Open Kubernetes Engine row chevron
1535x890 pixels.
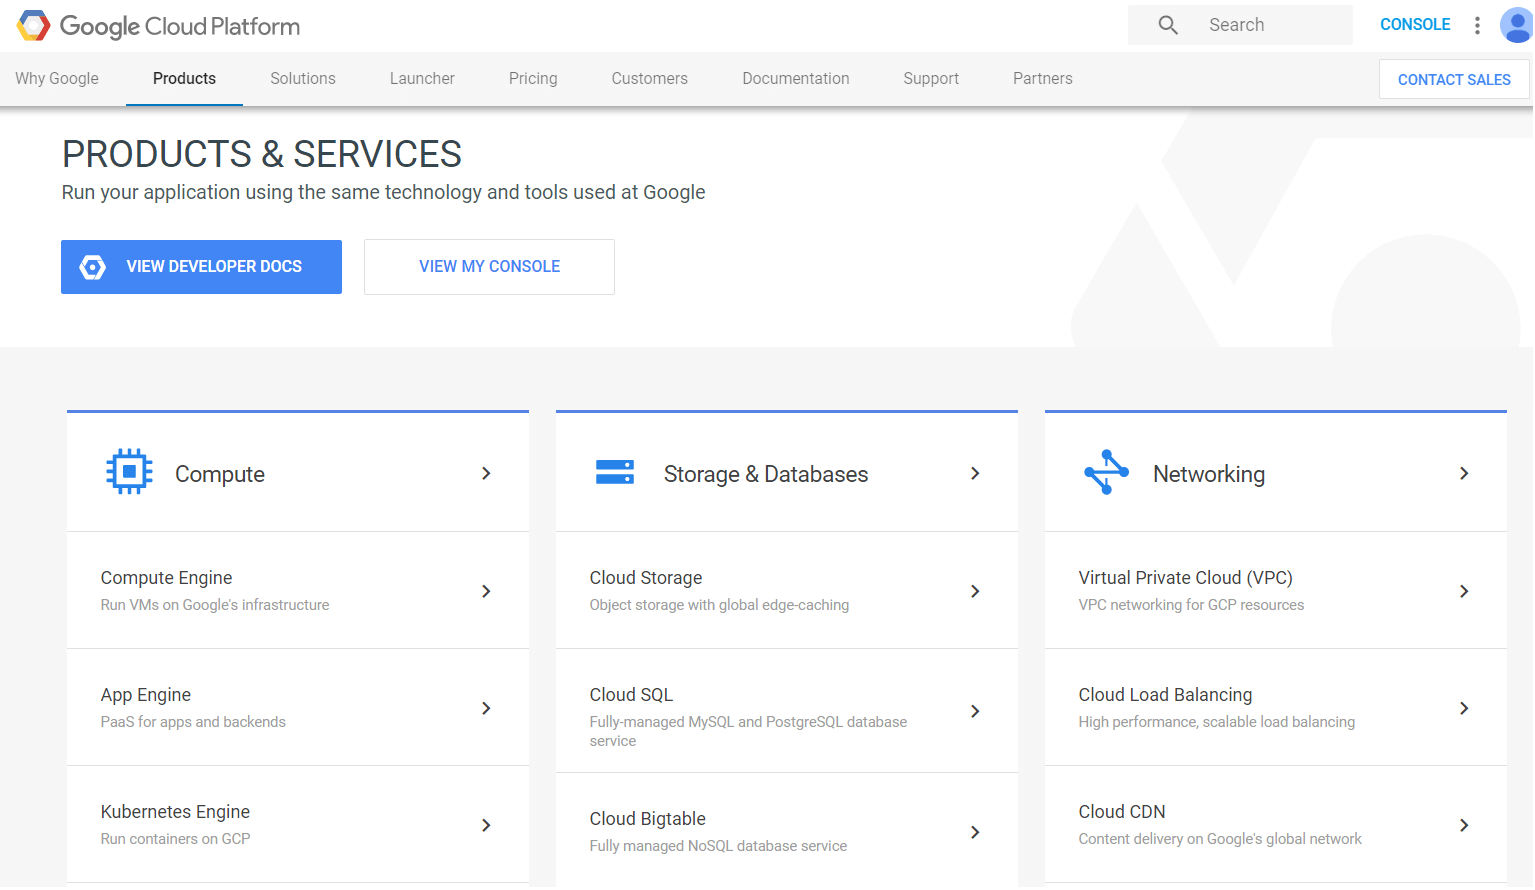point(486,825)
